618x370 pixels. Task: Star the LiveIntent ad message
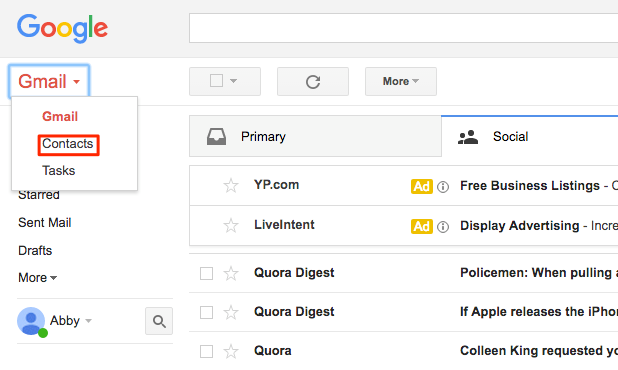tap(231, 226)
